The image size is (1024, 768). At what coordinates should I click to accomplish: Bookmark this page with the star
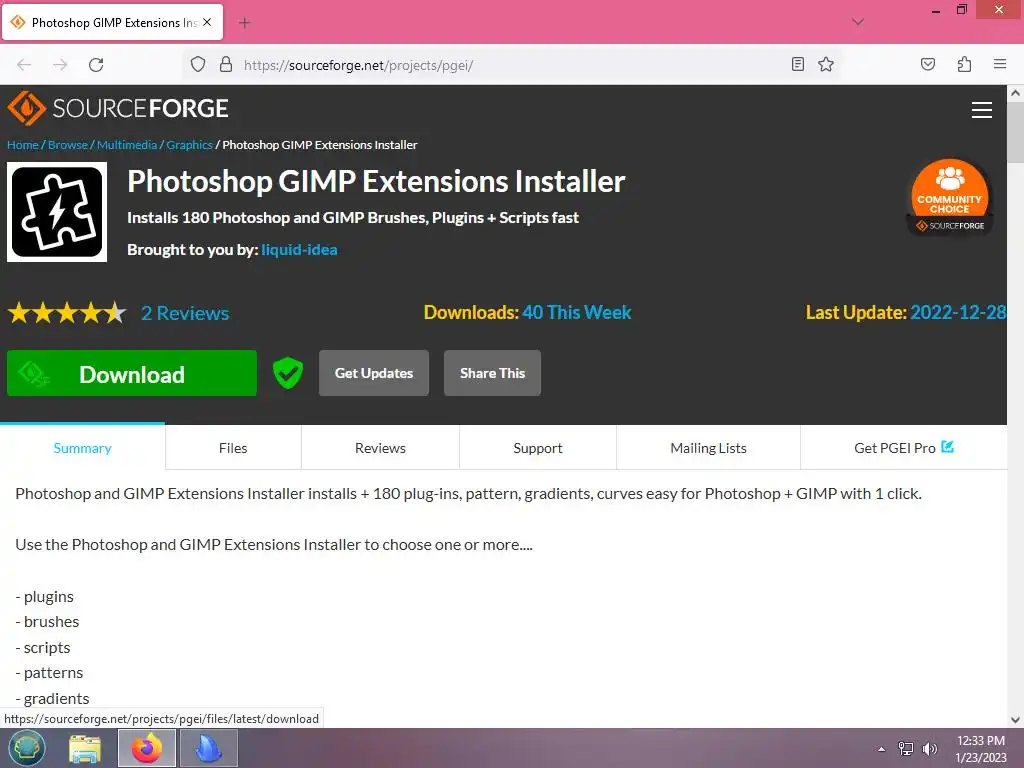(826, 64)
